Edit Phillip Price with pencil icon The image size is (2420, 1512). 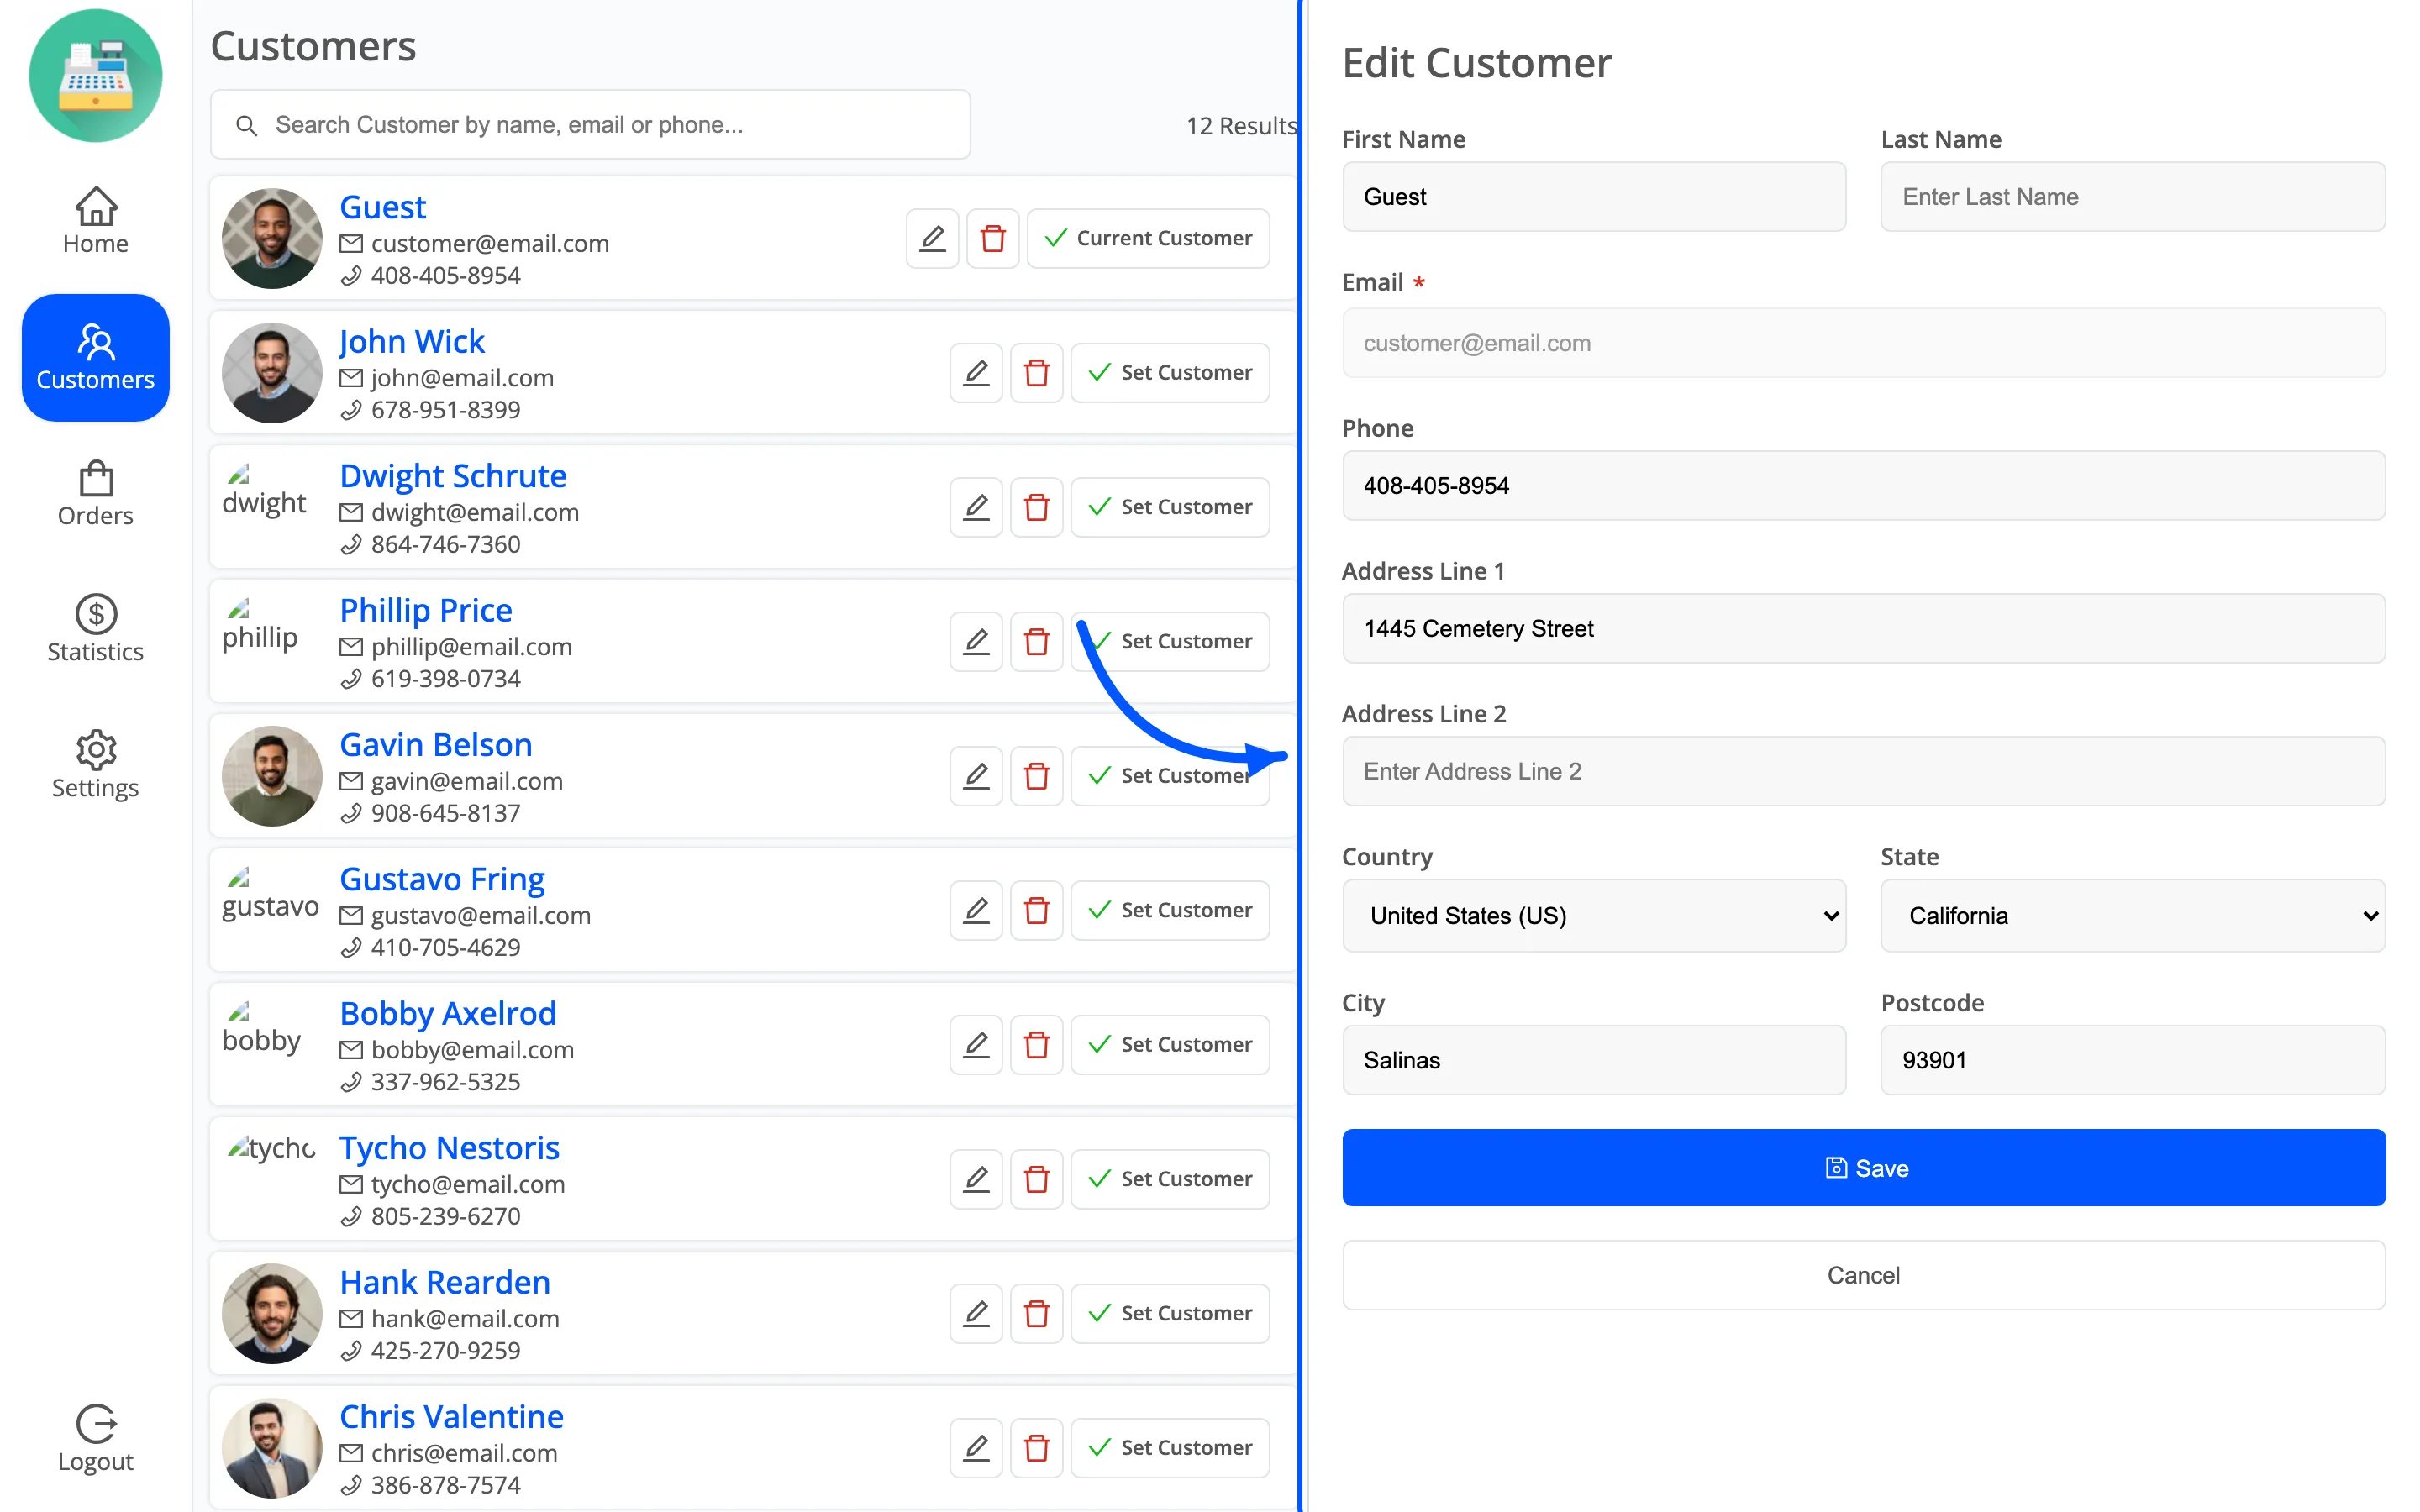976,641
